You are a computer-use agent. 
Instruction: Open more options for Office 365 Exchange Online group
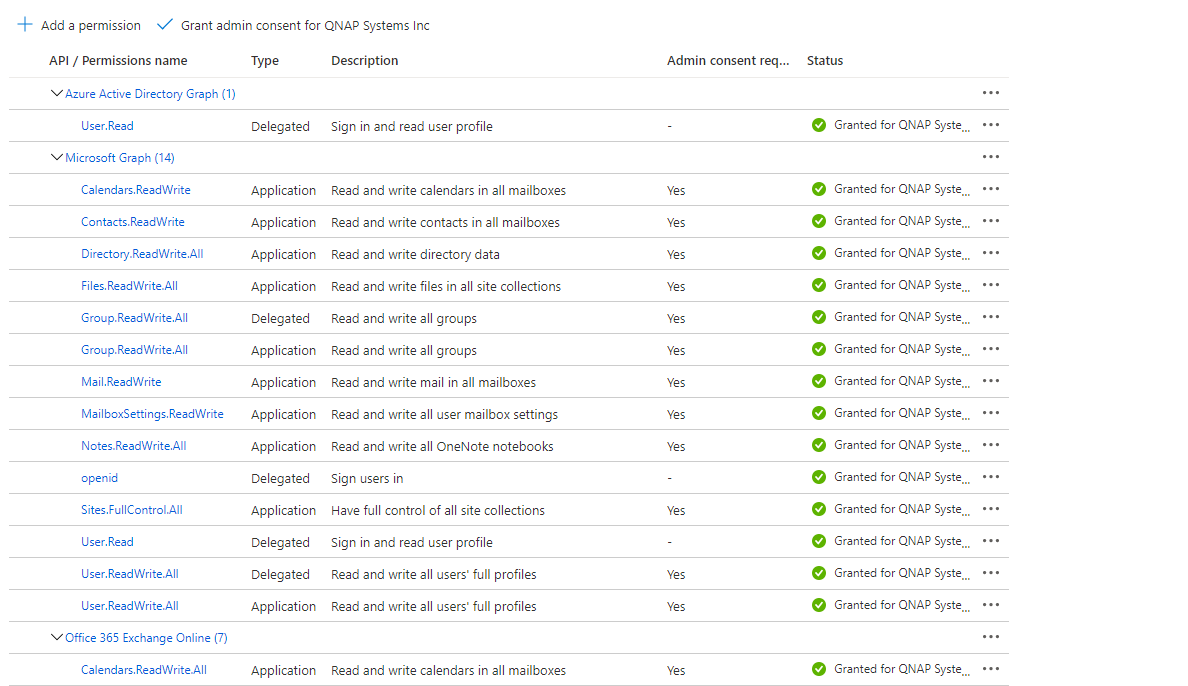[x=990, y=637]
